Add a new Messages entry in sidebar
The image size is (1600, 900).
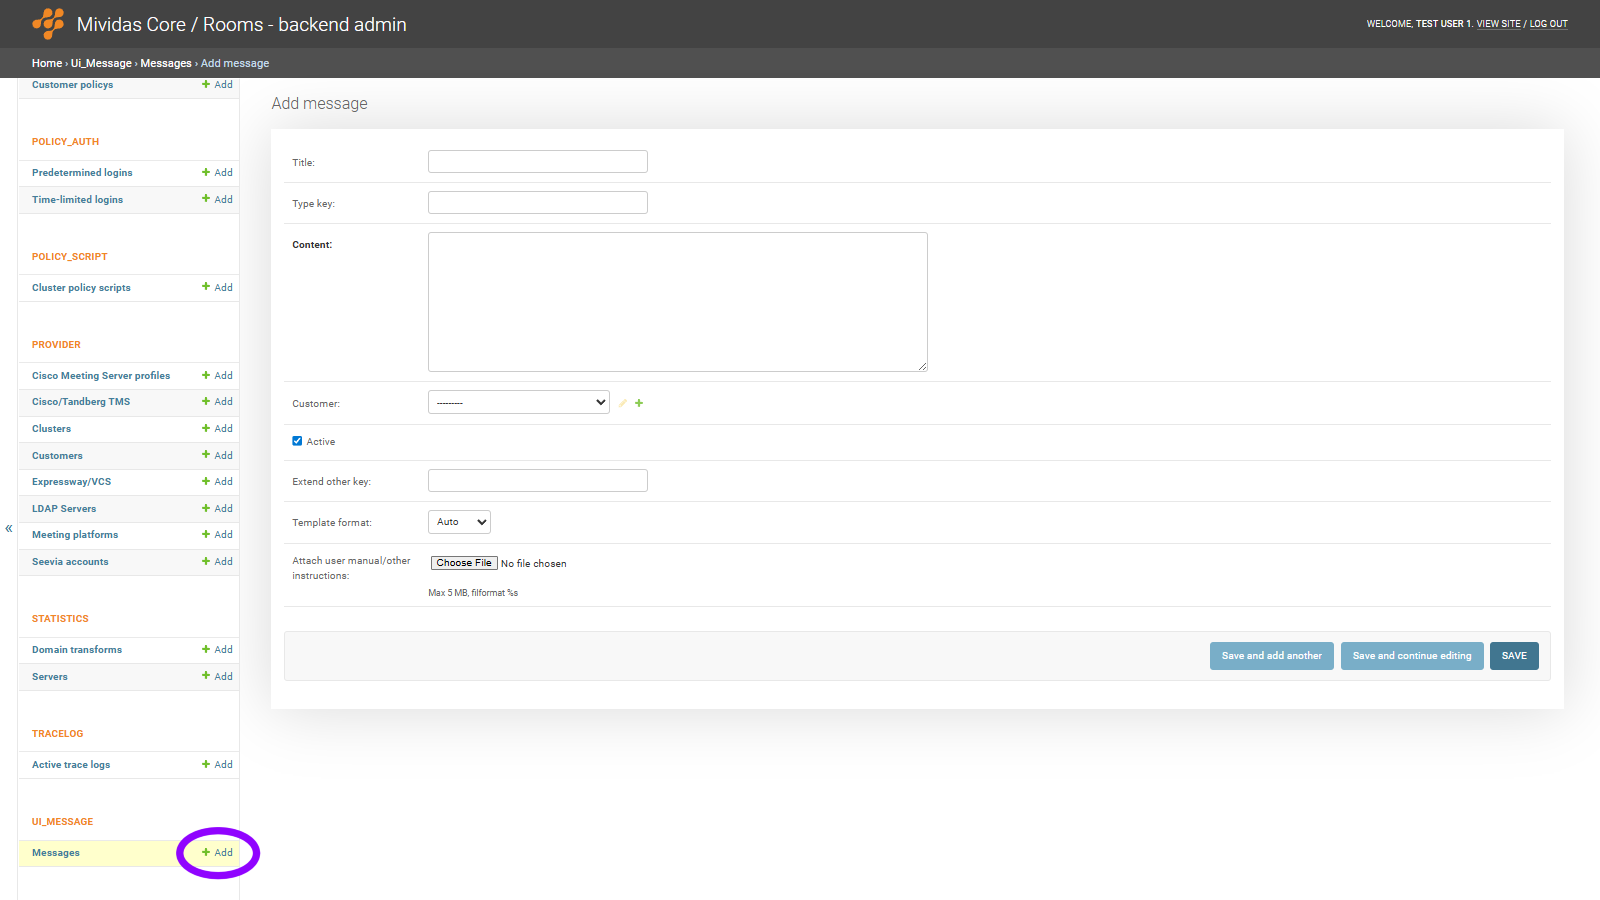(218, 853)
